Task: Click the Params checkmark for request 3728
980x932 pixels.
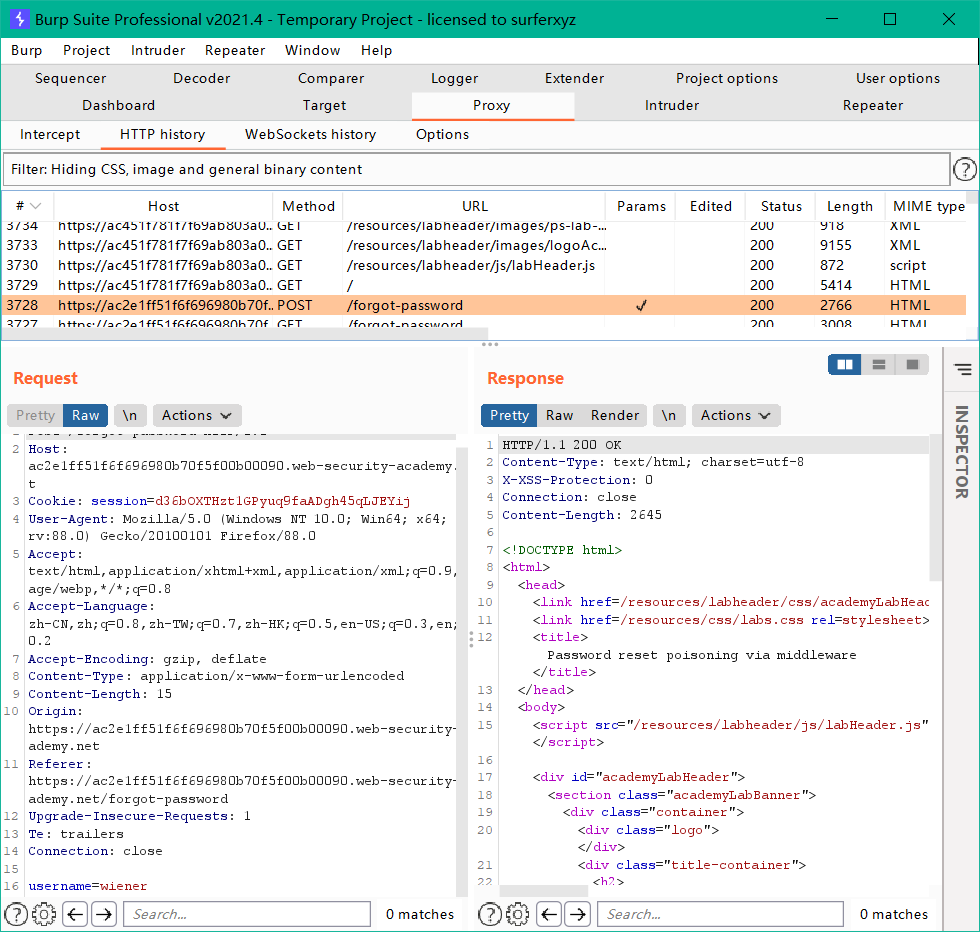Action: 641,305
